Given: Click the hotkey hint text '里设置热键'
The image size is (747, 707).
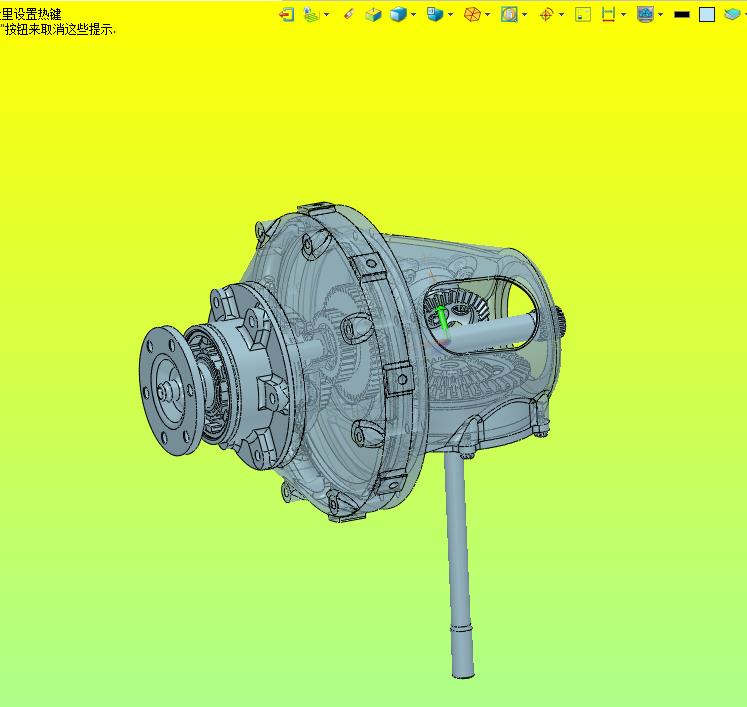Looking at the screenshot, I should (x=31, y=14).
